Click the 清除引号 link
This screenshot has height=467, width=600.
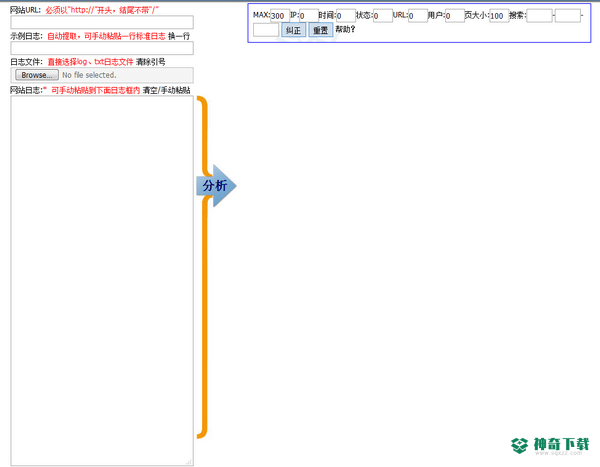coord(150,62)
